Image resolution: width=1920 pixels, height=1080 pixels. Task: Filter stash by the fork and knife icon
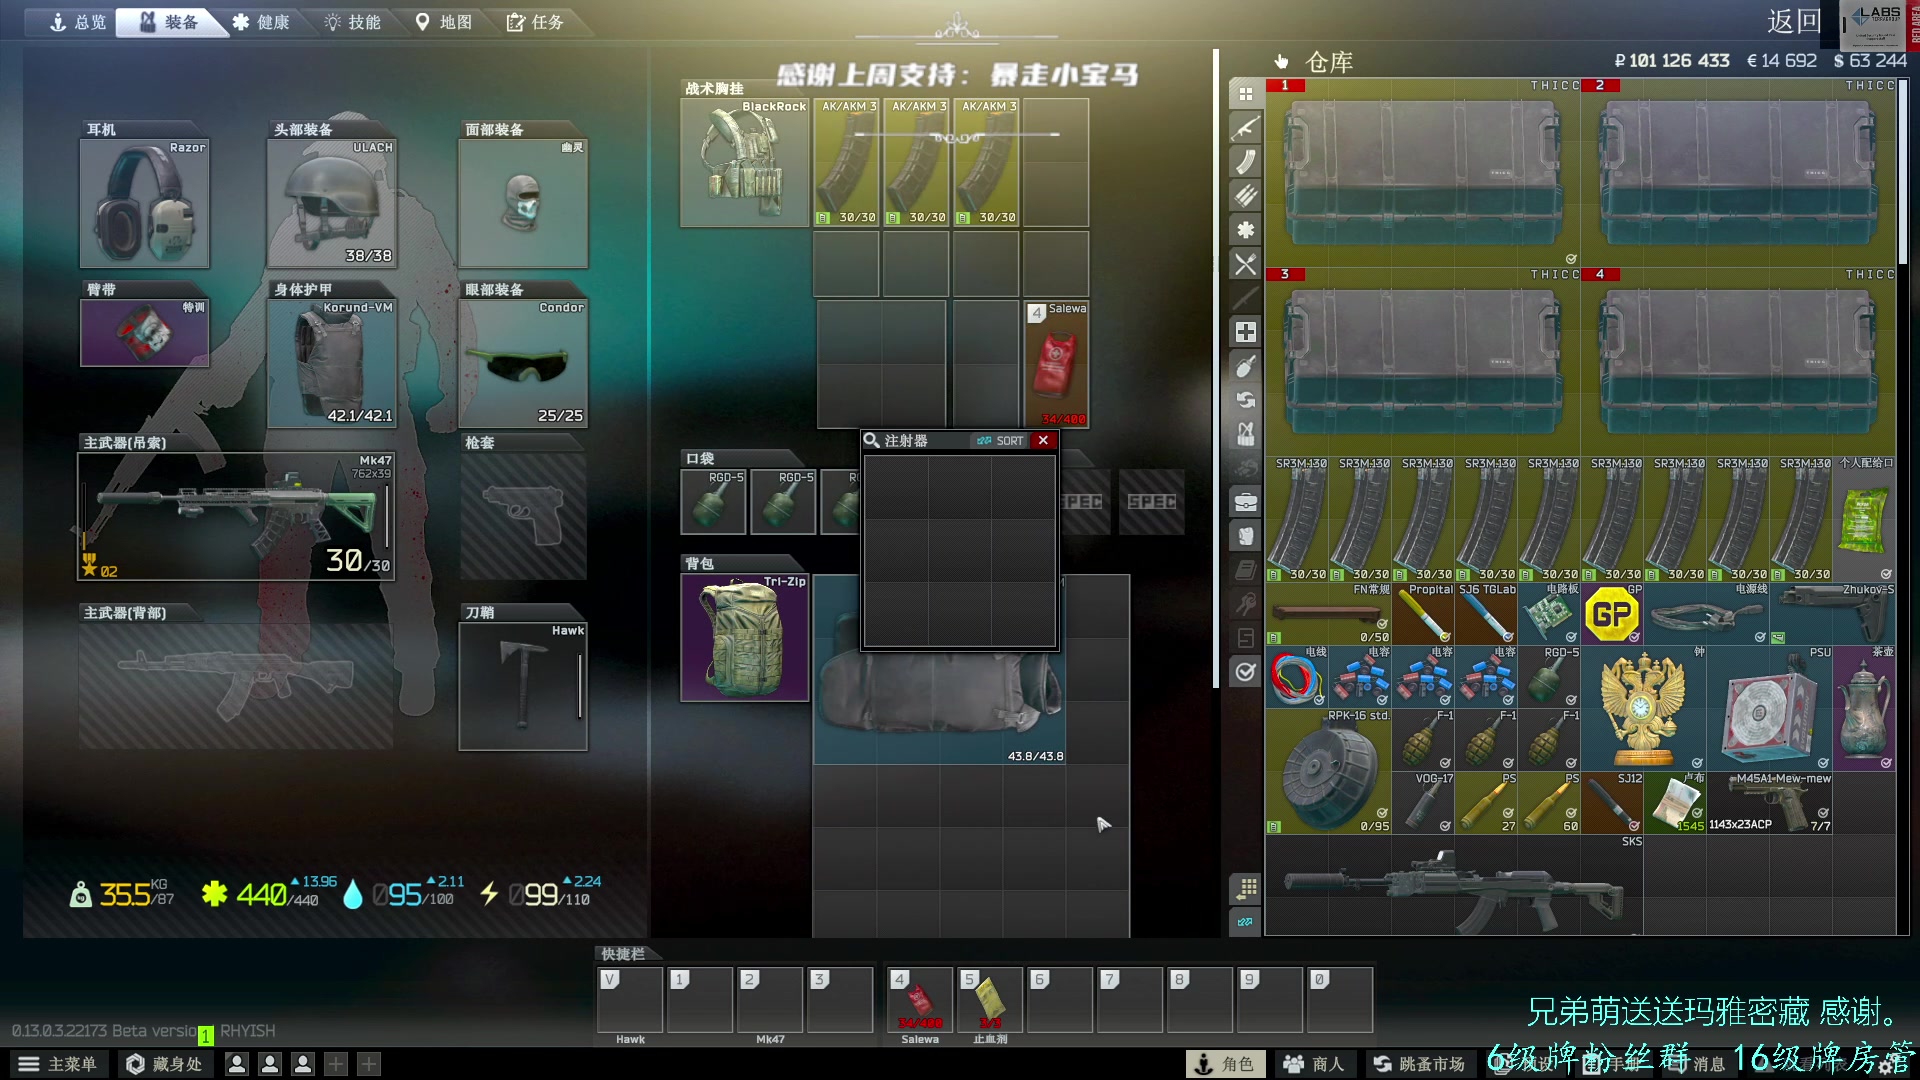coord(1245,264)
